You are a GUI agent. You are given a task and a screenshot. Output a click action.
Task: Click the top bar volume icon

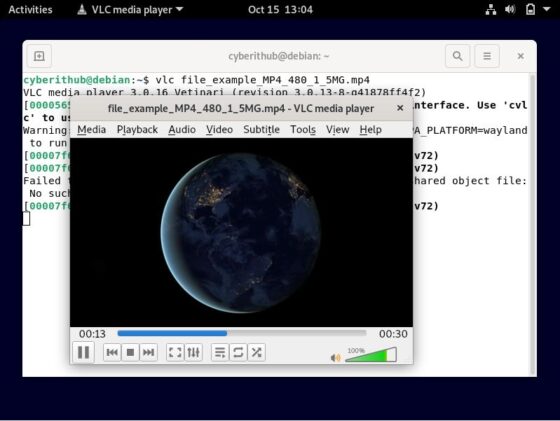(x=510, y=9)
